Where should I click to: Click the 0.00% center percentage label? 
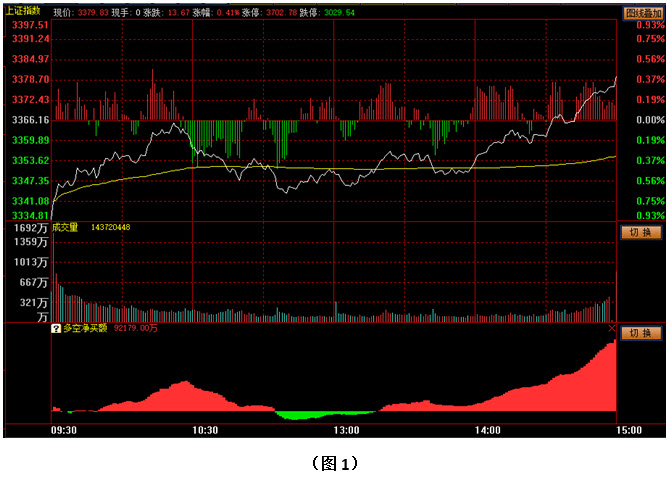coord(650,120)
